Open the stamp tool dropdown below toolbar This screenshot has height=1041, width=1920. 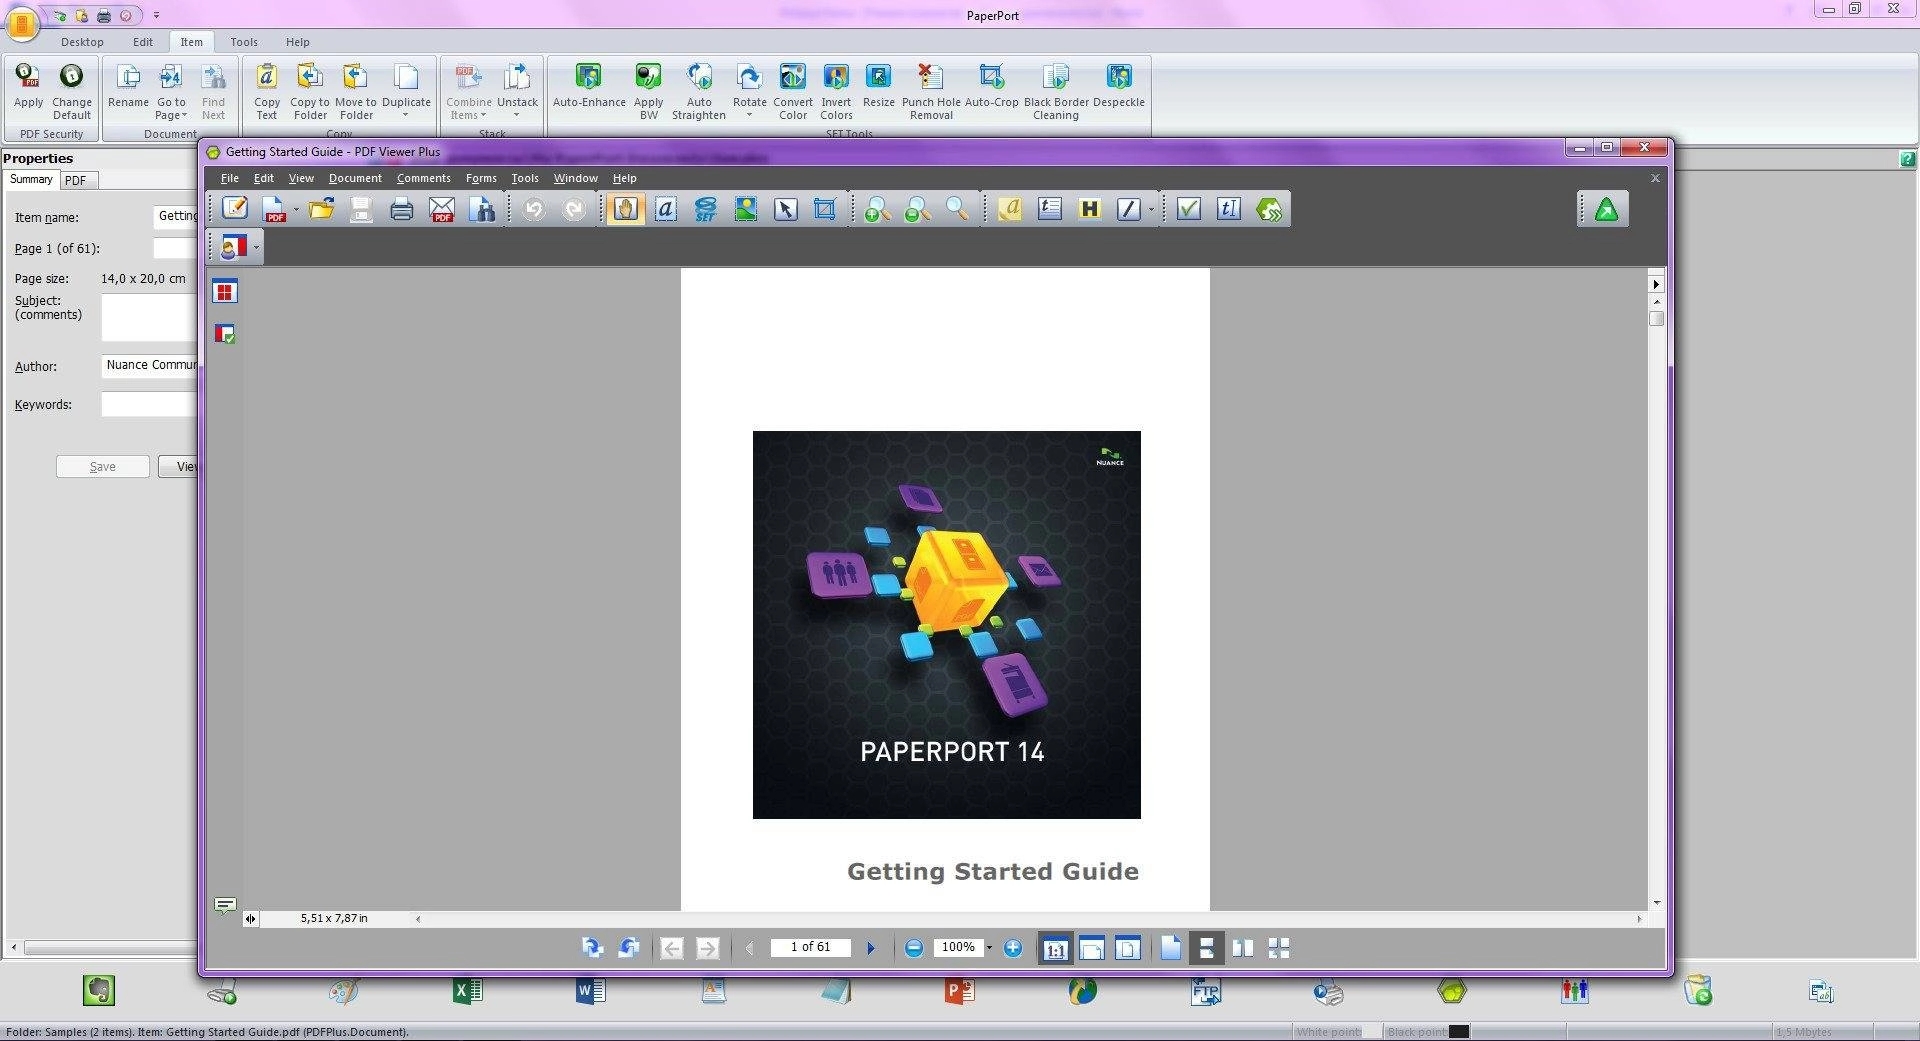tap(256, 247)
